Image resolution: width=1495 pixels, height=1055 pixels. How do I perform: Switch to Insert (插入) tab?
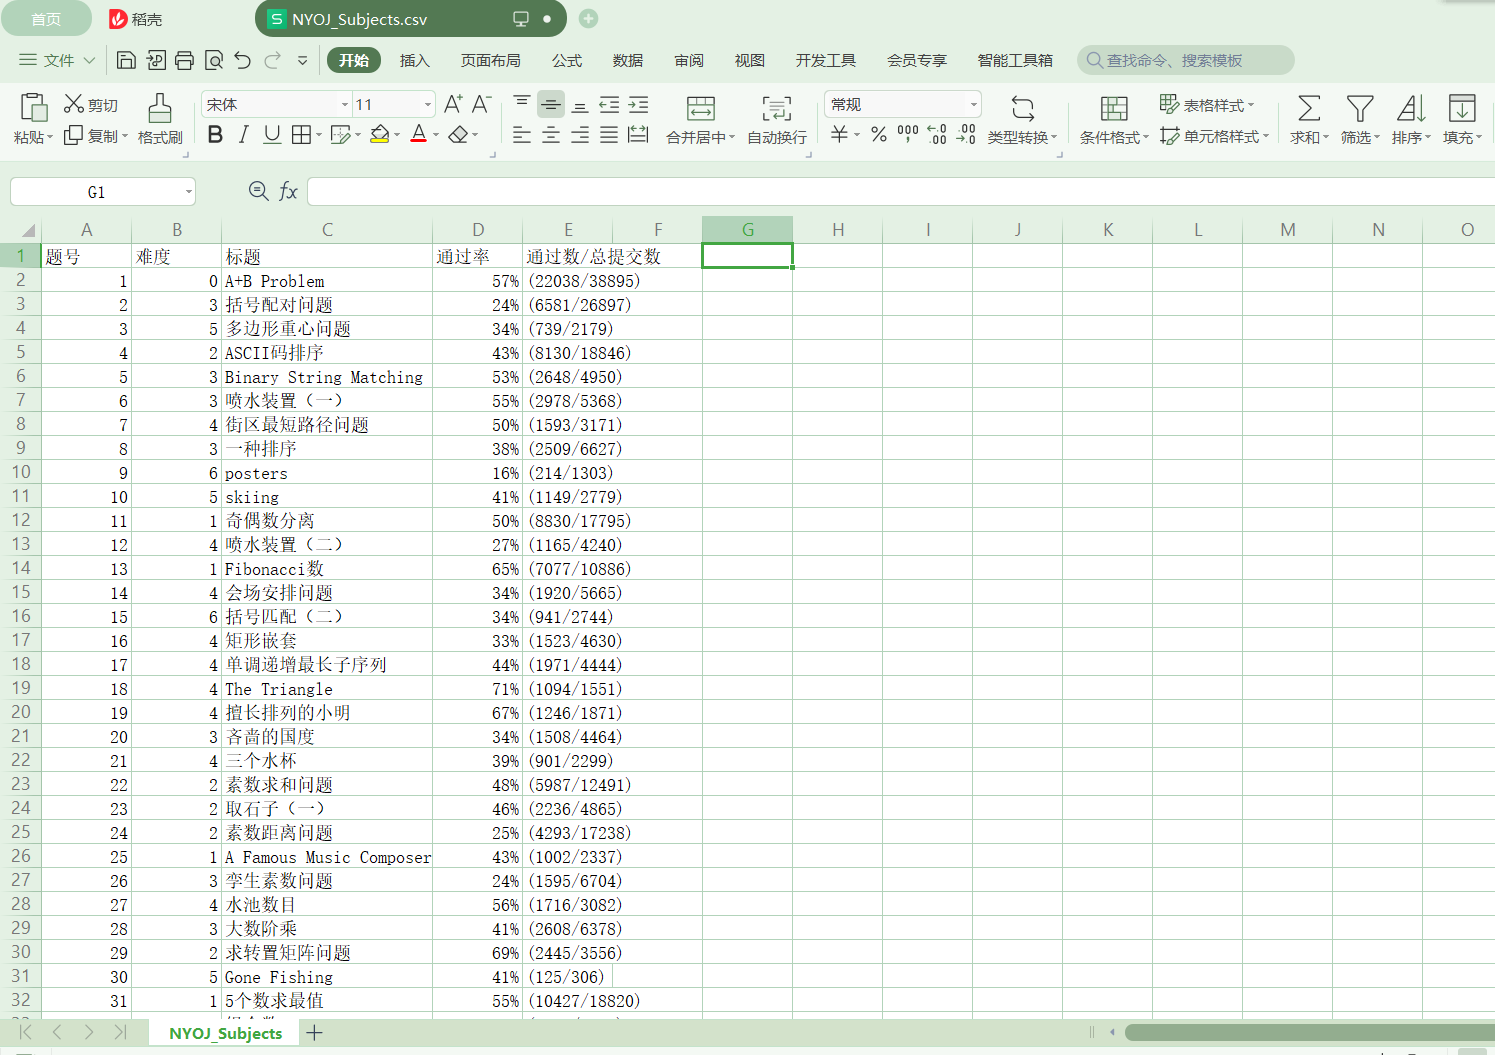(414, 60)
